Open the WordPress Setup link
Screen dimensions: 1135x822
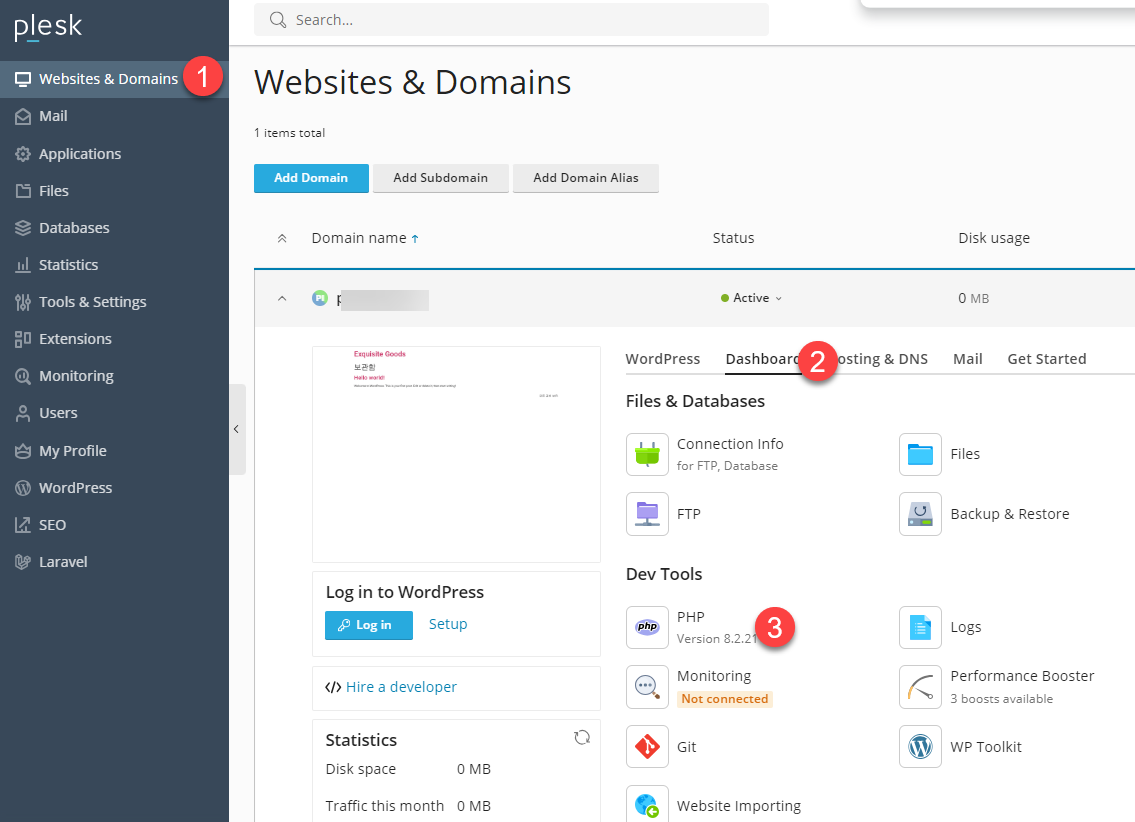tap(448, 624)
